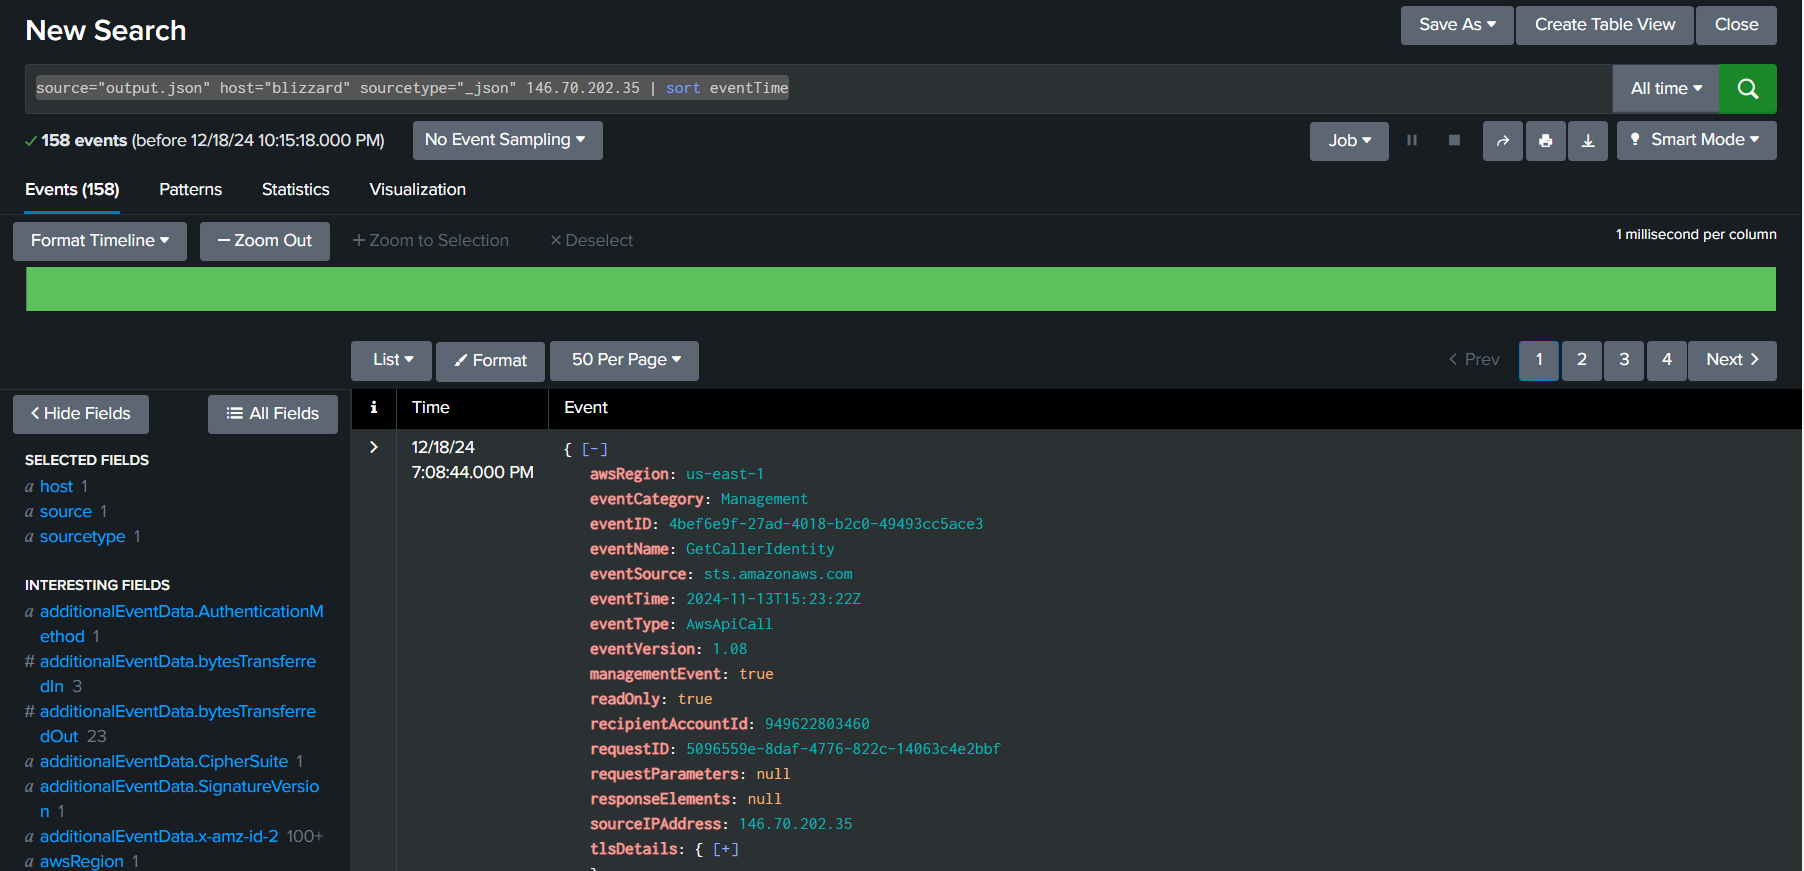Click the green timeline bar
The width and height of the screenshot is (1804, 871).
(x=900, y=289)
